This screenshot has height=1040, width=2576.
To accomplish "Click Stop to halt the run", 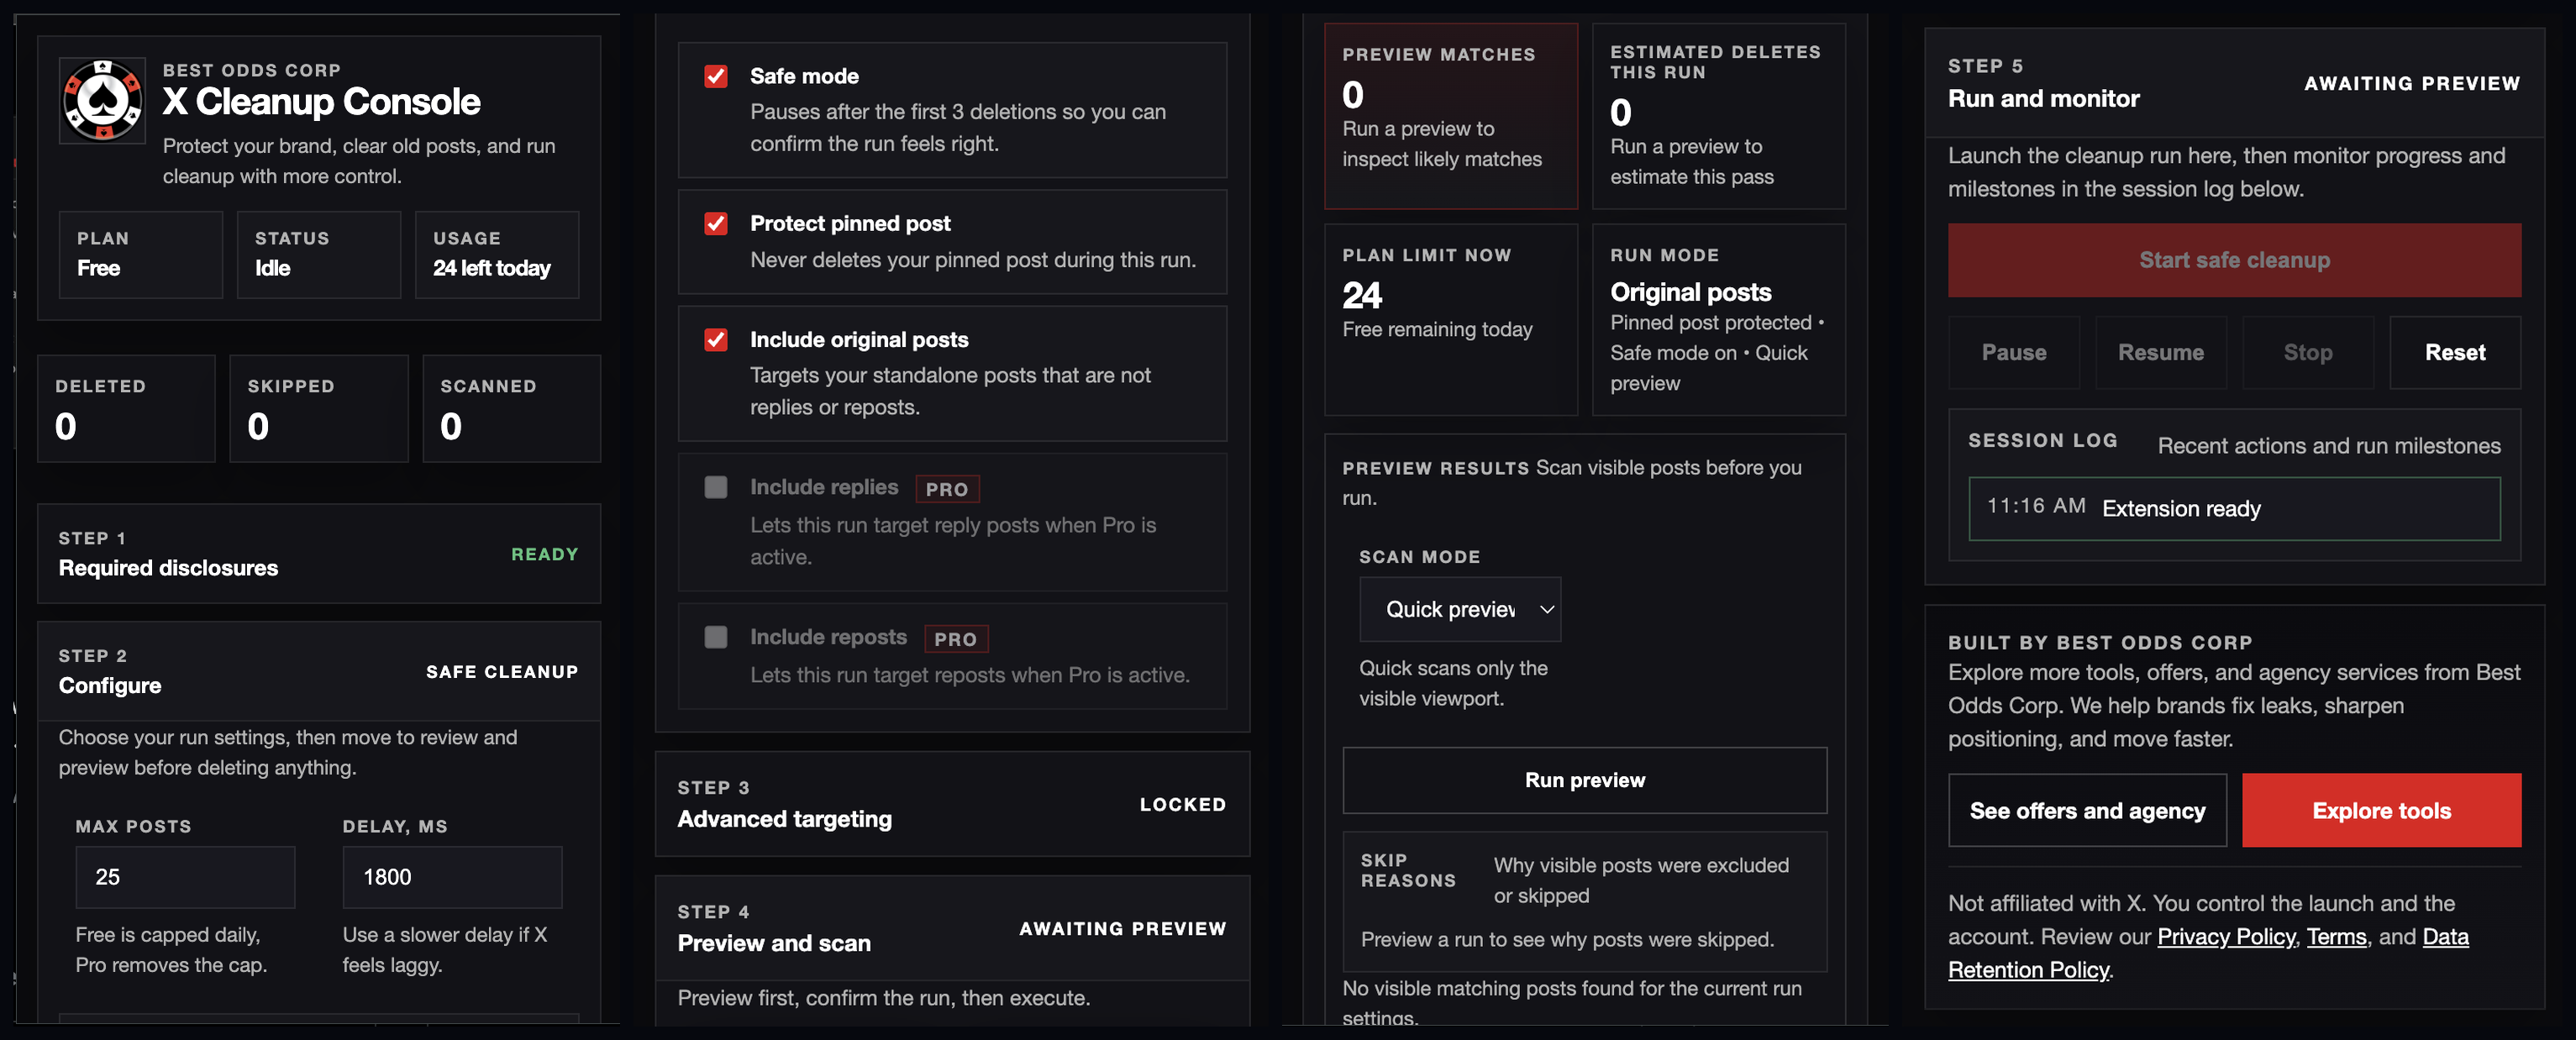I will [2308, 352].
